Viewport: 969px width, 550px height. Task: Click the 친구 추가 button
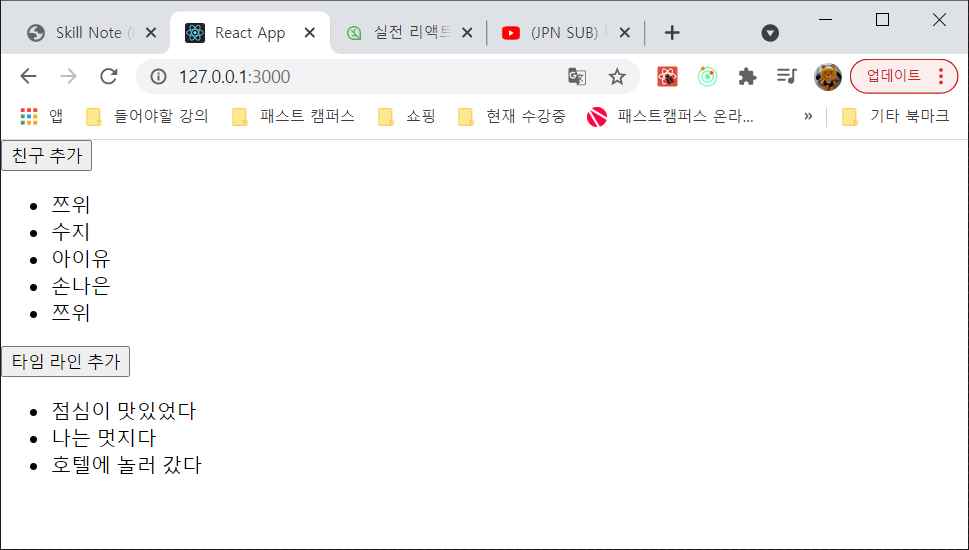47,155
